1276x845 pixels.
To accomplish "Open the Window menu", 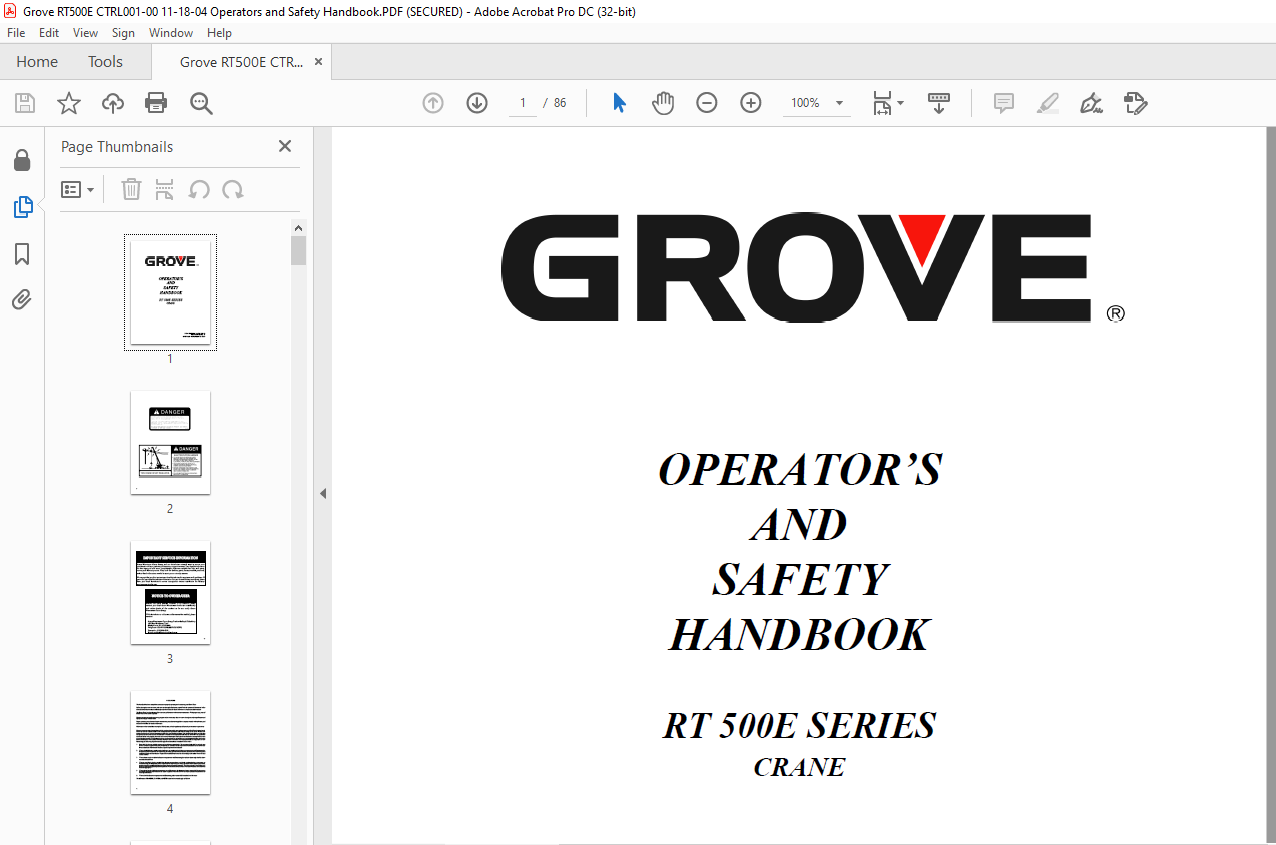I will point(171,33).
